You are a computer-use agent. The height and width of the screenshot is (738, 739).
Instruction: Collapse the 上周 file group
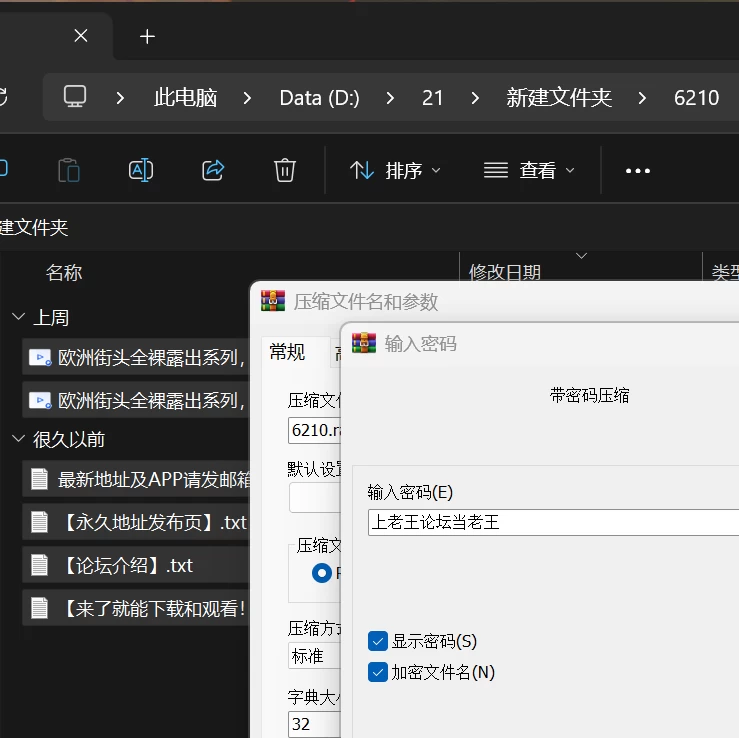pos(18,317)
